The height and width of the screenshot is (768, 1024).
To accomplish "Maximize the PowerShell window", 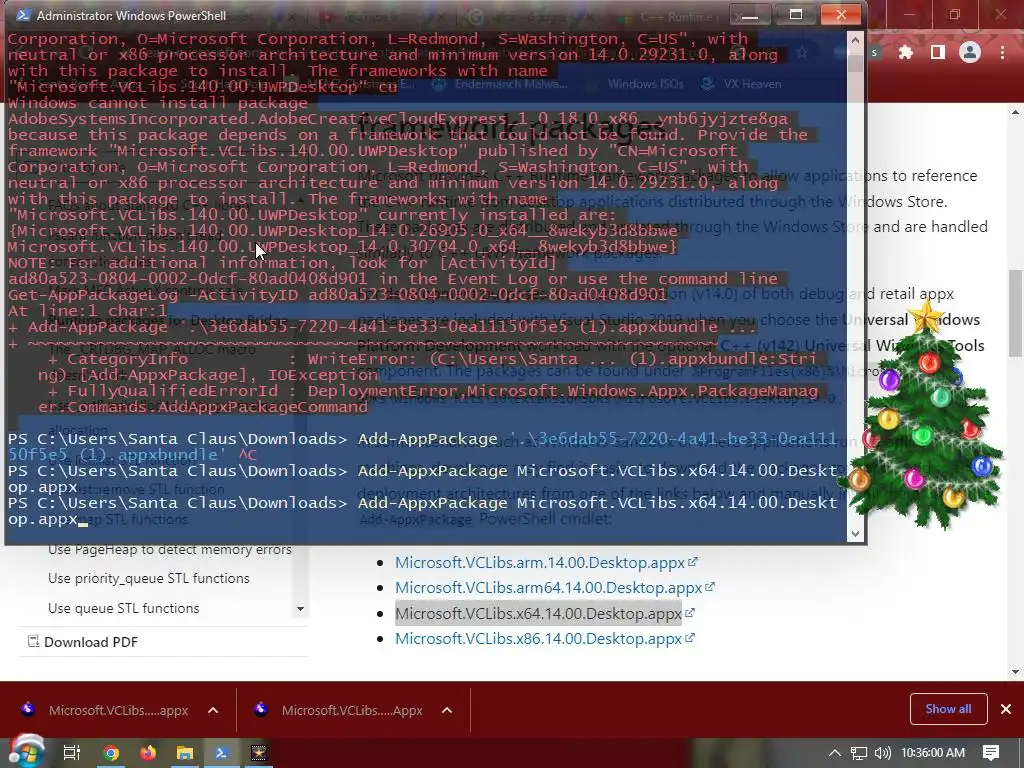I will coord(795,14).
